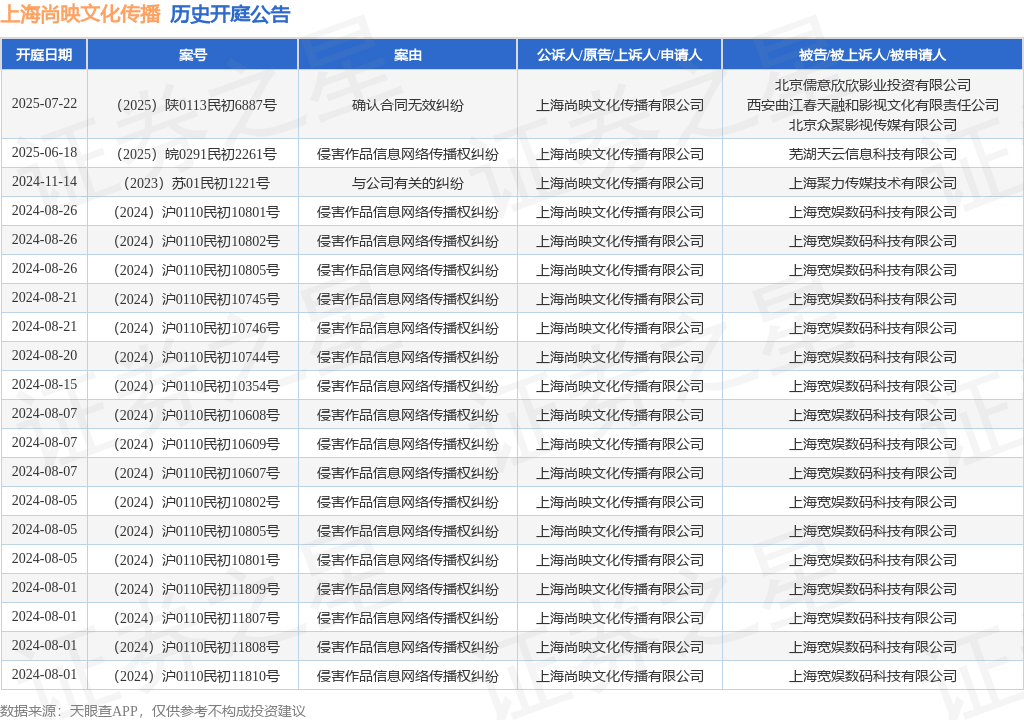Viewport: 1024px width, 720px height.
Task: Select the 案号 column header
Action: 193,55
